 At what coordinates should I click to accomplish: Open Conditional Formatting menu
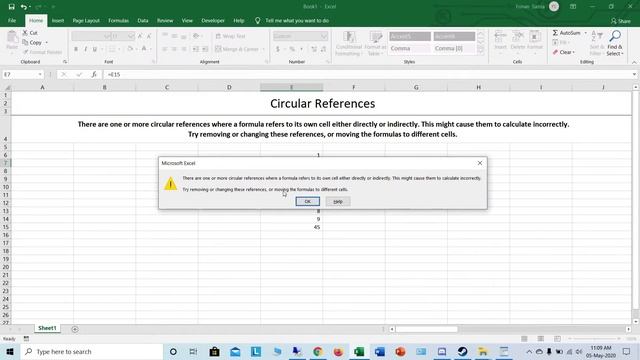click(348, 43)
